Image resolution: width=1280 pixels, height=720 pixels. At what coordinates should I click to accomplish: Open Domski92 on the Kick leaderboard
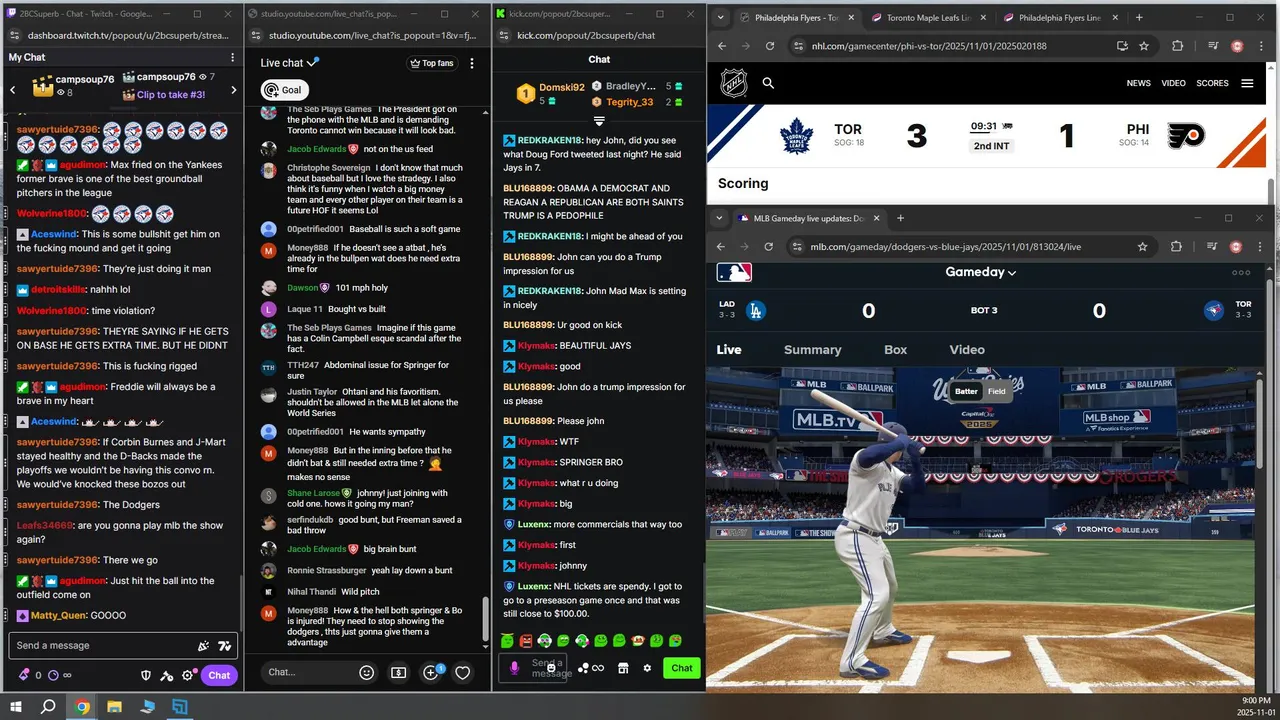[562, 87]
